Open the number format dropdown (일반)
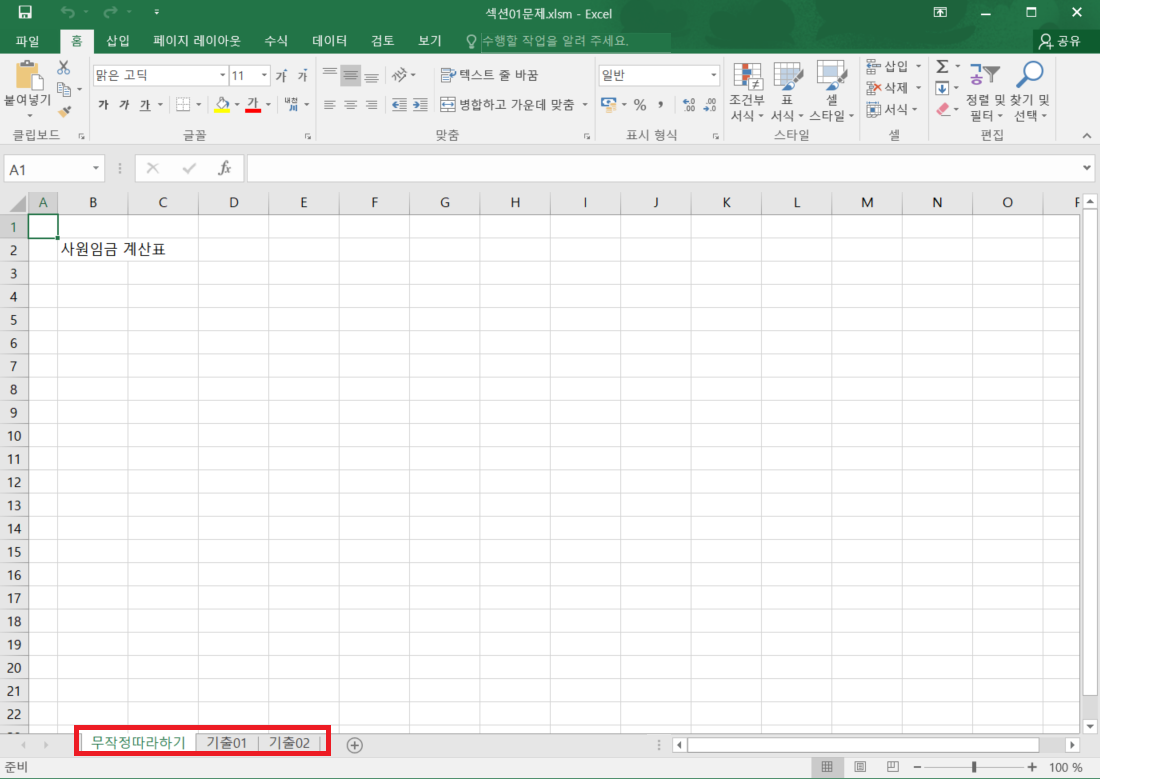The height and width of the screenshot is (779, 1152). (x=713, y=75)
